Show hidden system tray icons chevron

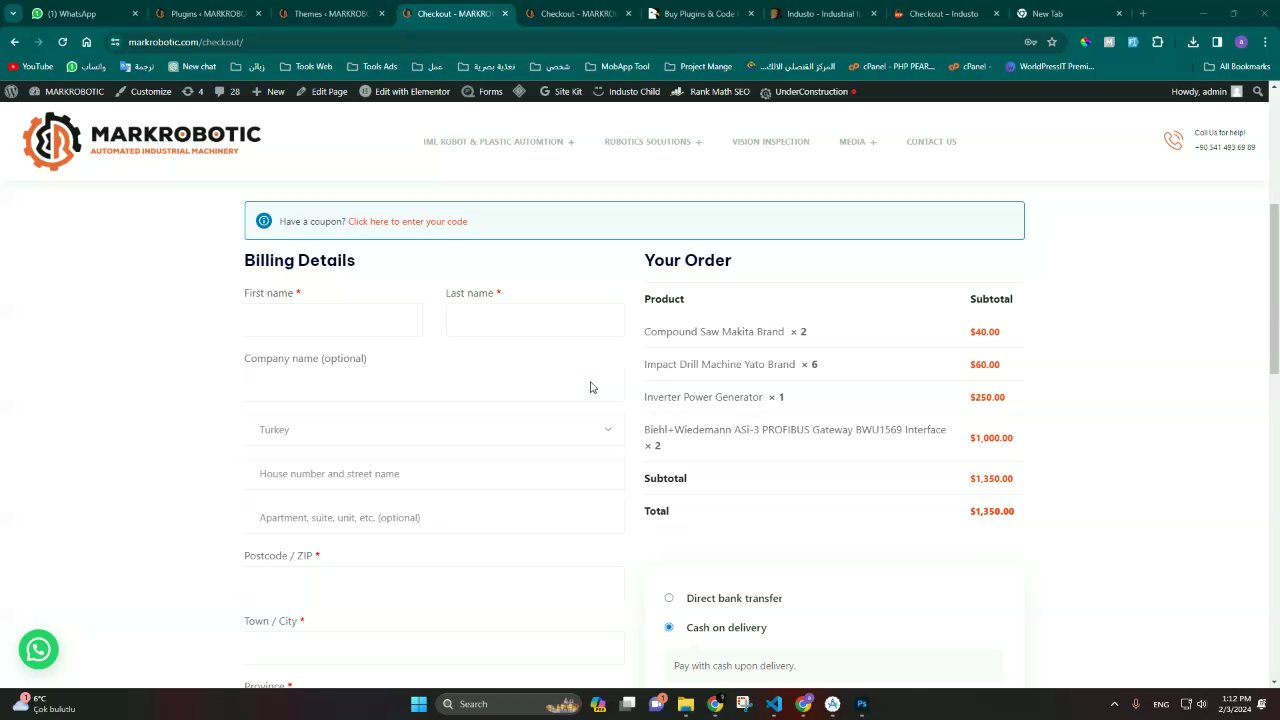(1114, 704)
